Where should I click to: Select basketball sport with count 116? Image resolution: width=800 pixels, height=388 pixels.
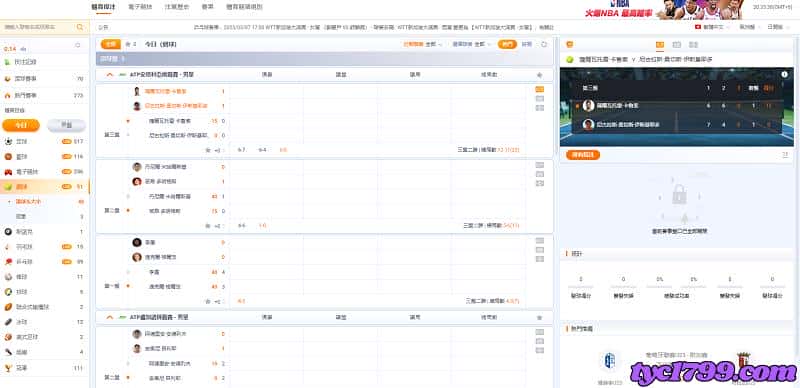(44, 157)
